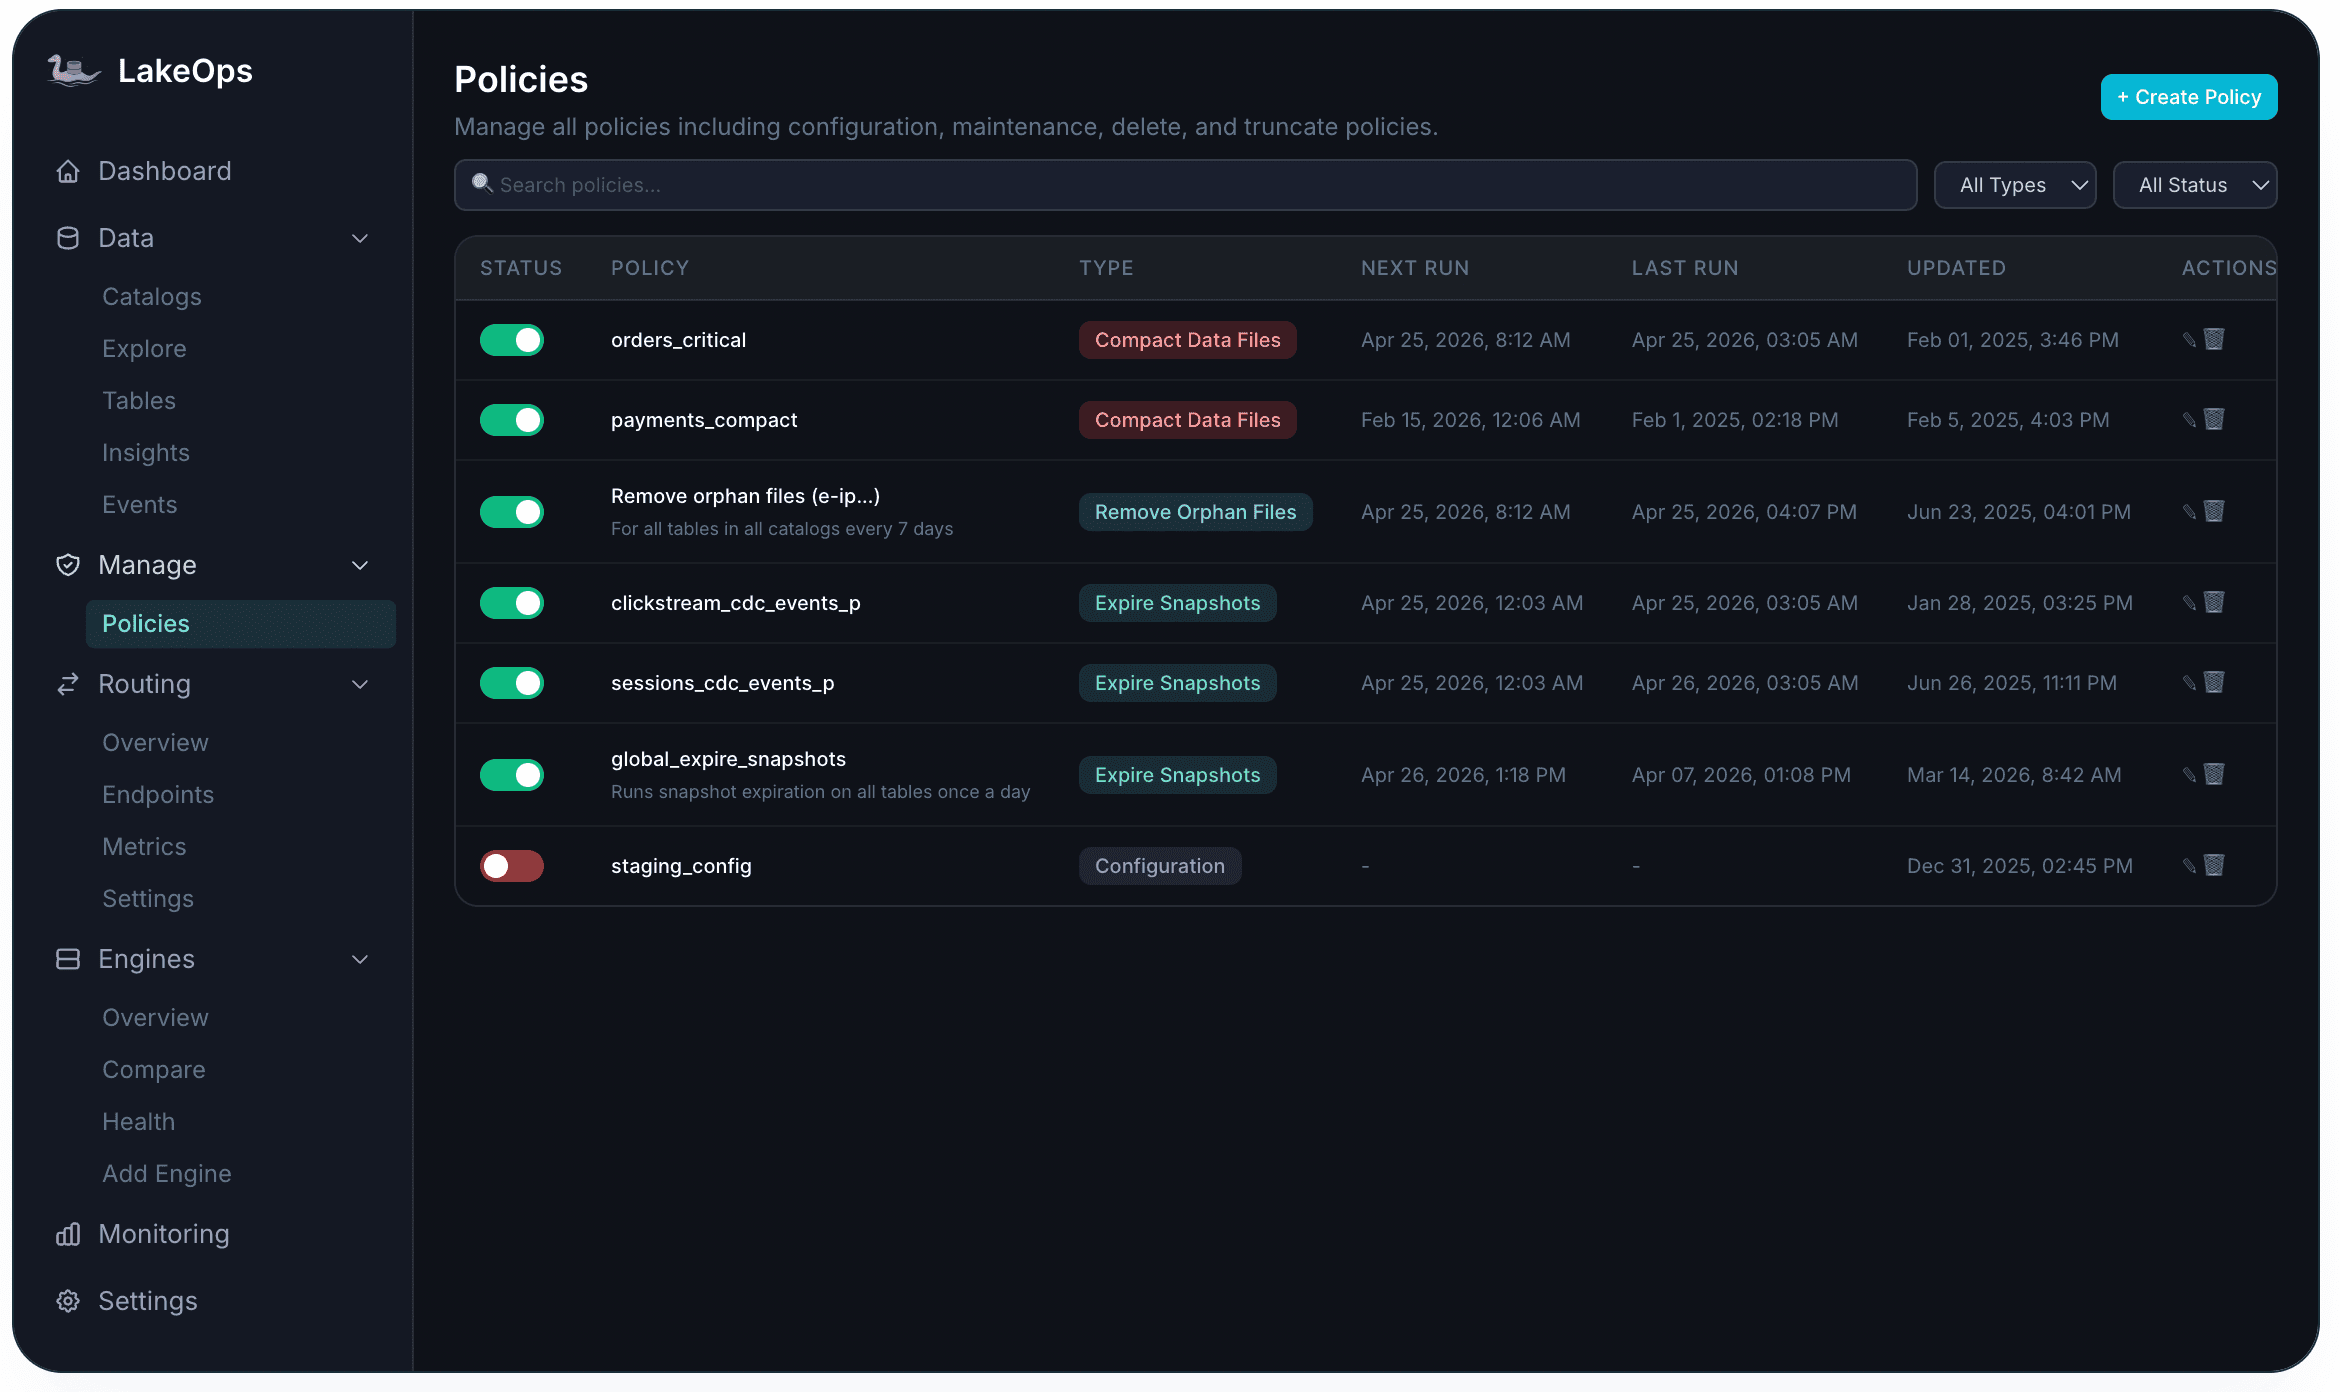This screenshot has height=1392, width=2340.
Task: Disable the orders_critical policy toggle
Action: click(512, 340)
